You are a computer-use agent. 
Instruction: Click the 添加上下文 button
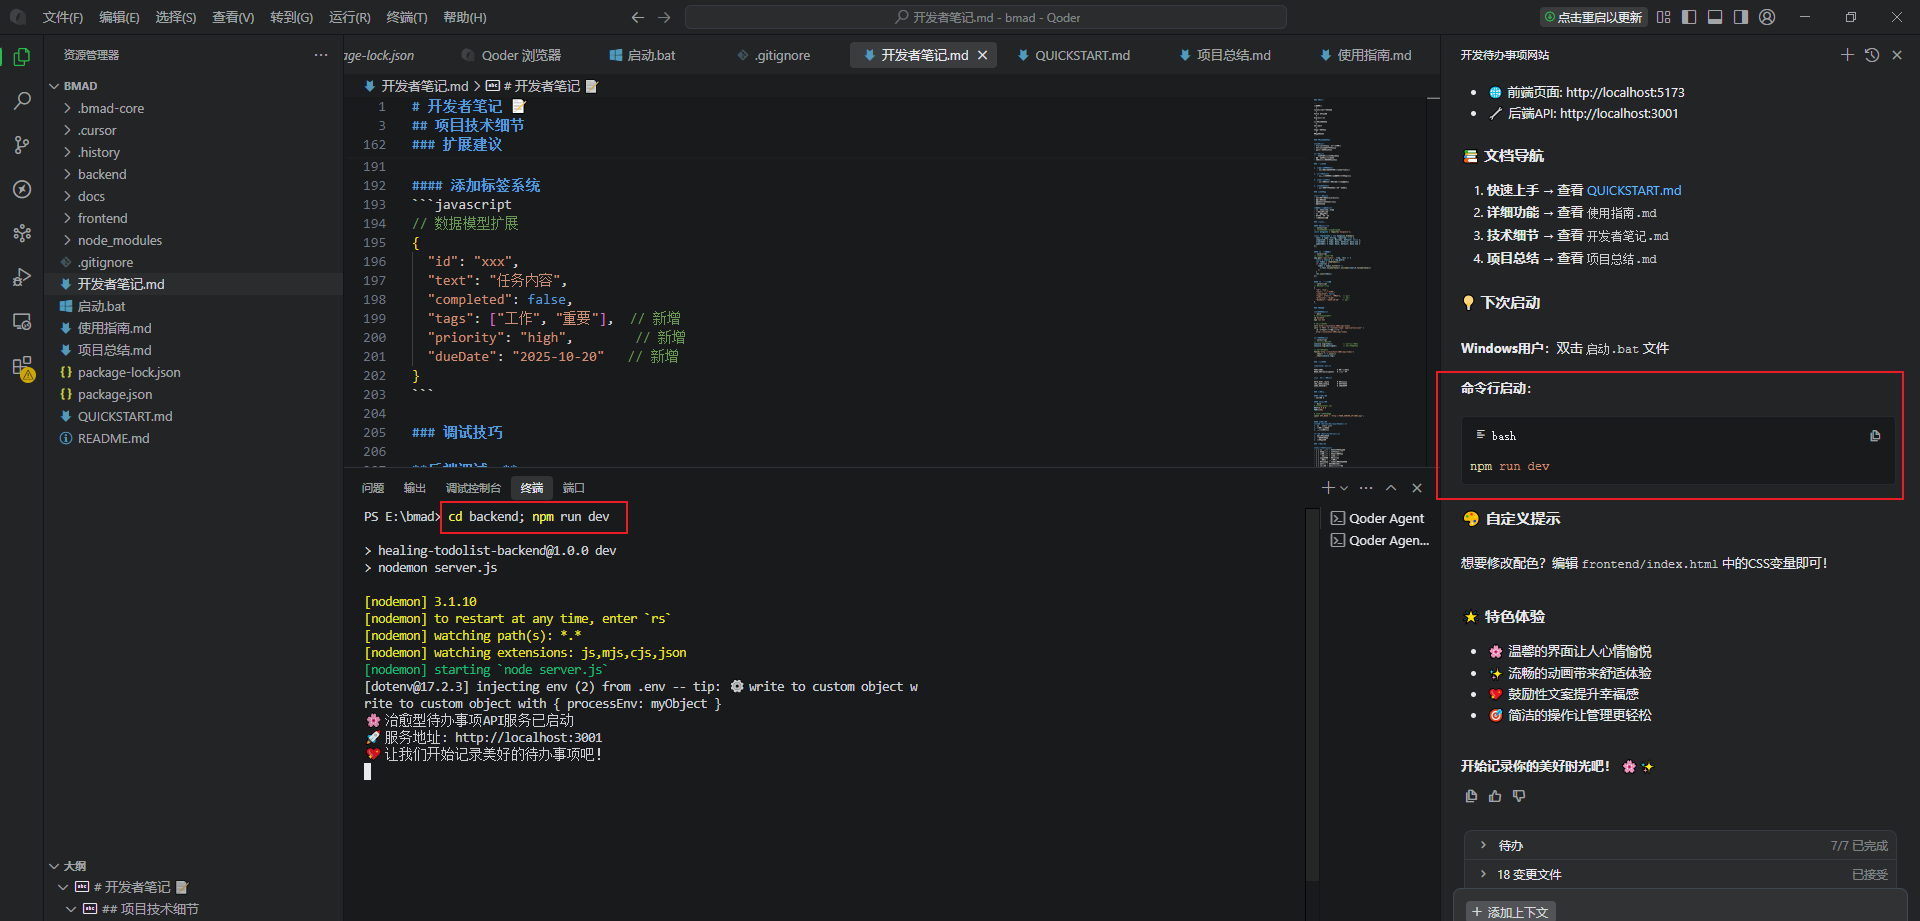(x=1510, y=912)
